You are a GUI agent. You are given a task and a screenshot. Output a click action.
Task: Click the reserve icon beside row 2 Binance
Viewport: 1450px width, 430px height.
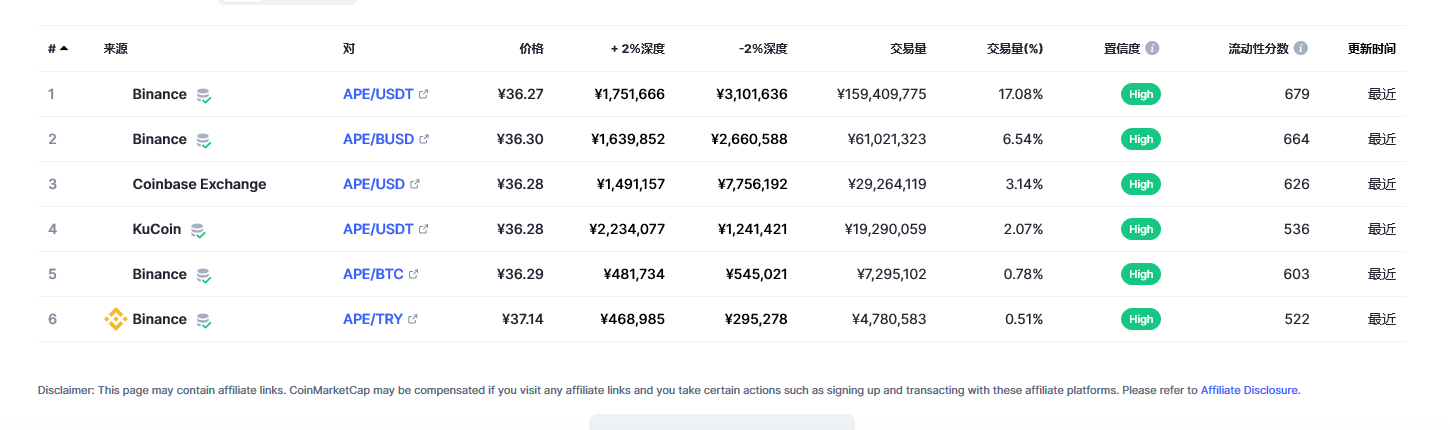204,141
